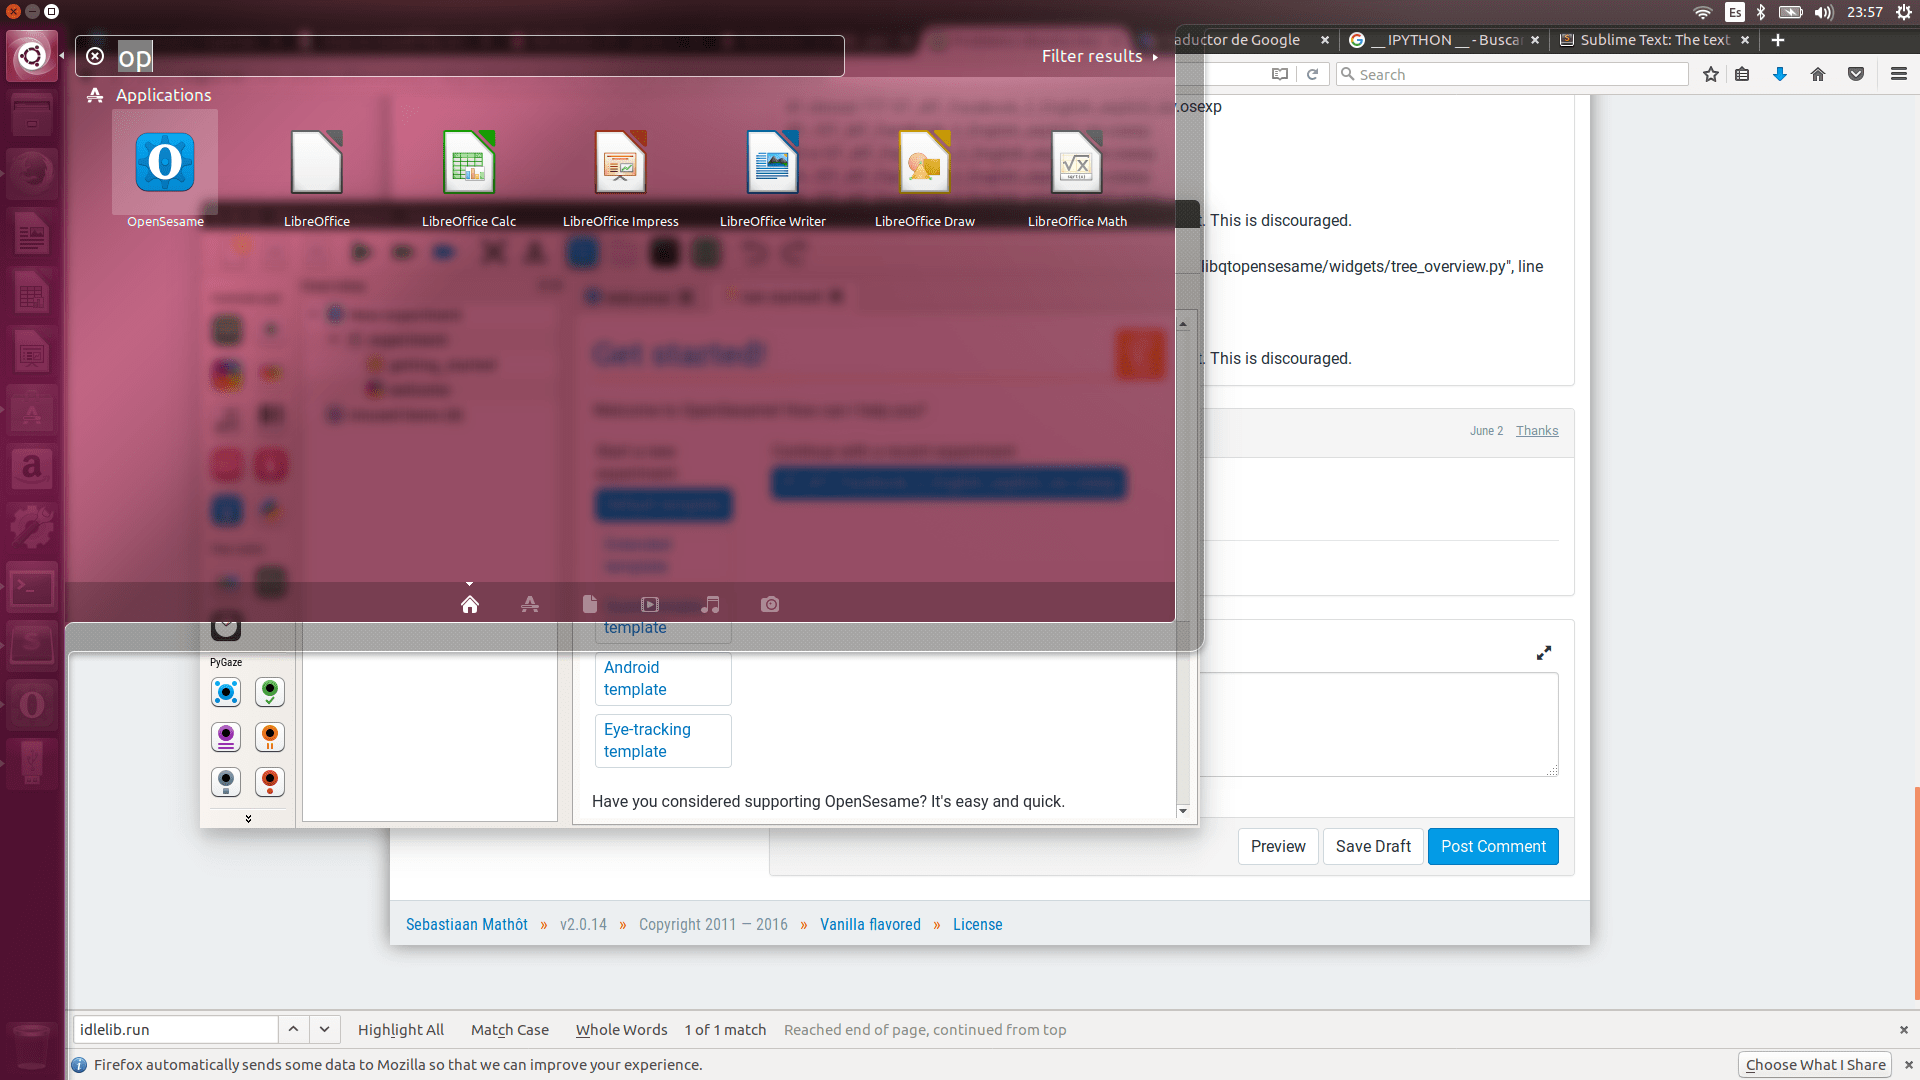Toggle Firefox reader view icon
The width and height of the screenshot is (1920, 1080).
point(1280,74)
